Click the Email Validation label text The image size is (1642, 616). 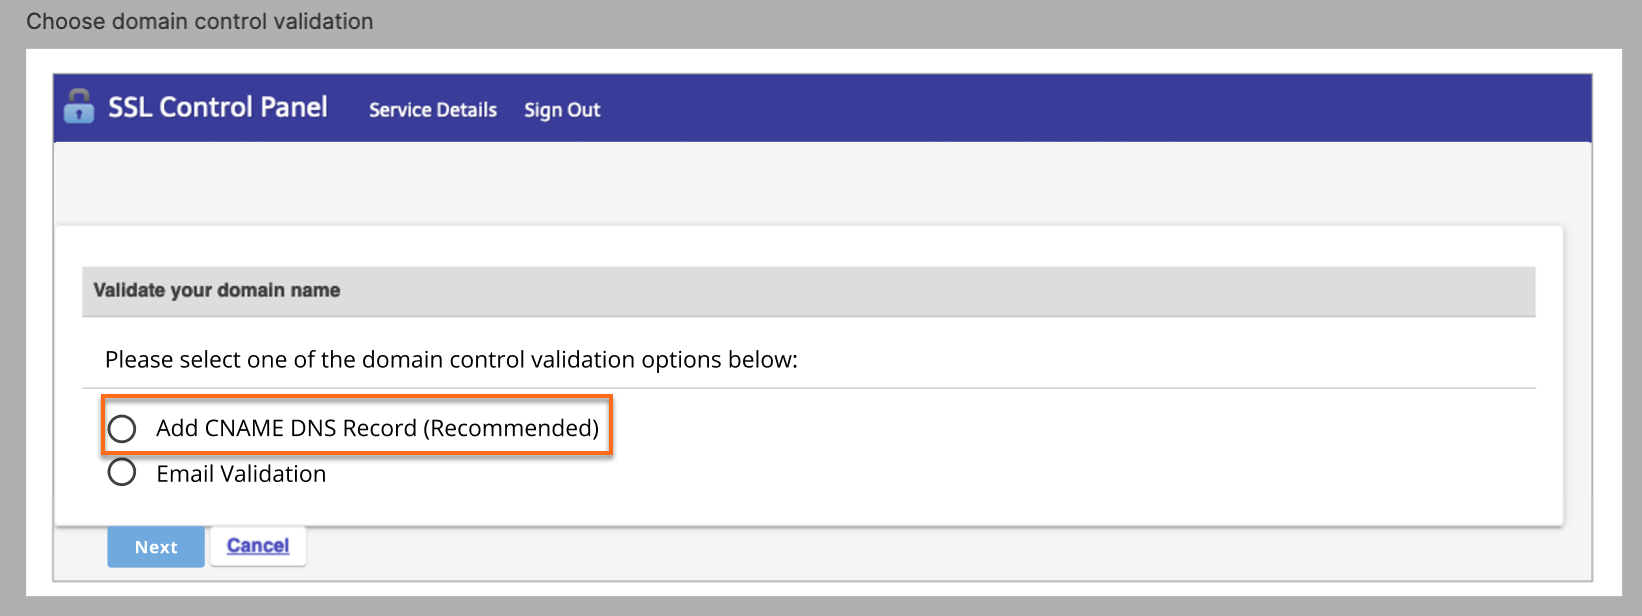(240, 472)
